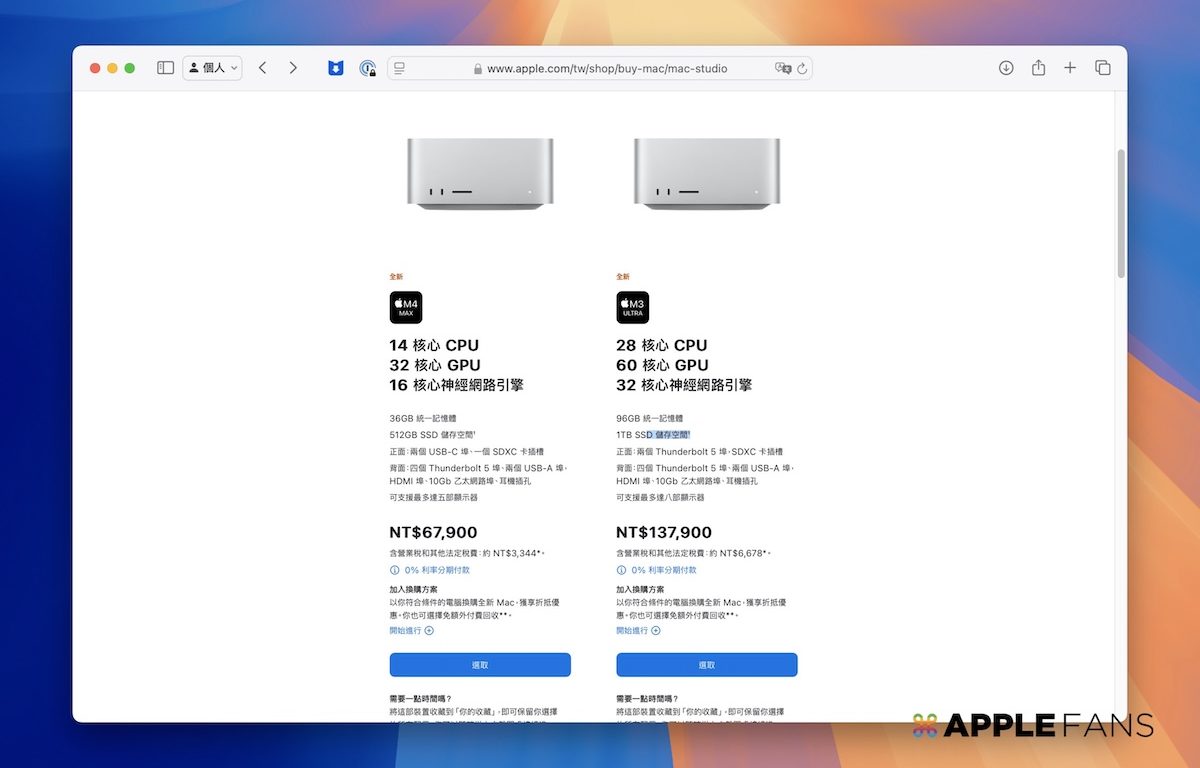The height and width of the screenshot is (768, 1200).
Task: Go back to the previous page
Action: [262, 68]
